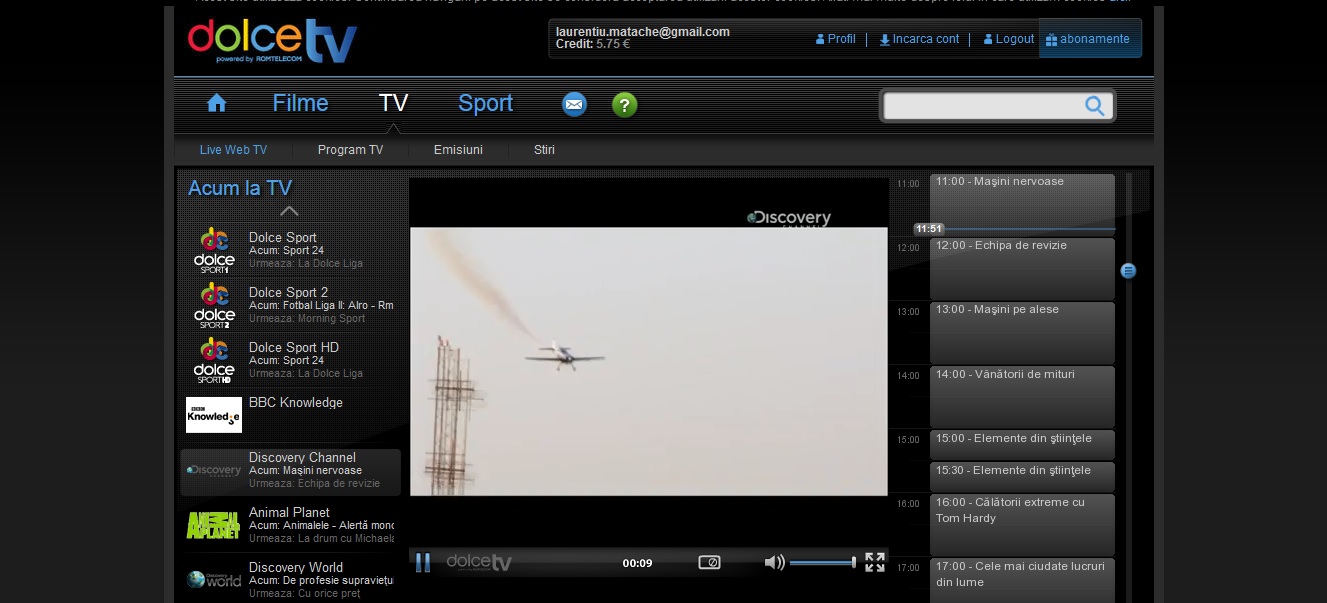Open the mail envelope icon
This screenshot has width=1327, height=603.
574,104
